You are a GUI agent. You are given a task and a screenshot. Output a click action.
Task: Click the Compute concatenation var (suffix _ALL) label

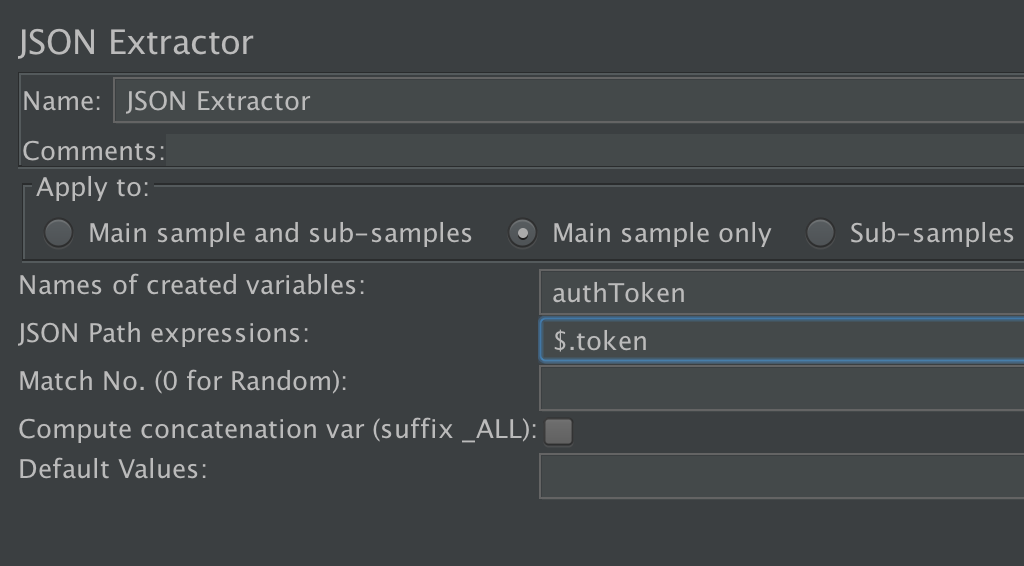(x=278, y=430)
